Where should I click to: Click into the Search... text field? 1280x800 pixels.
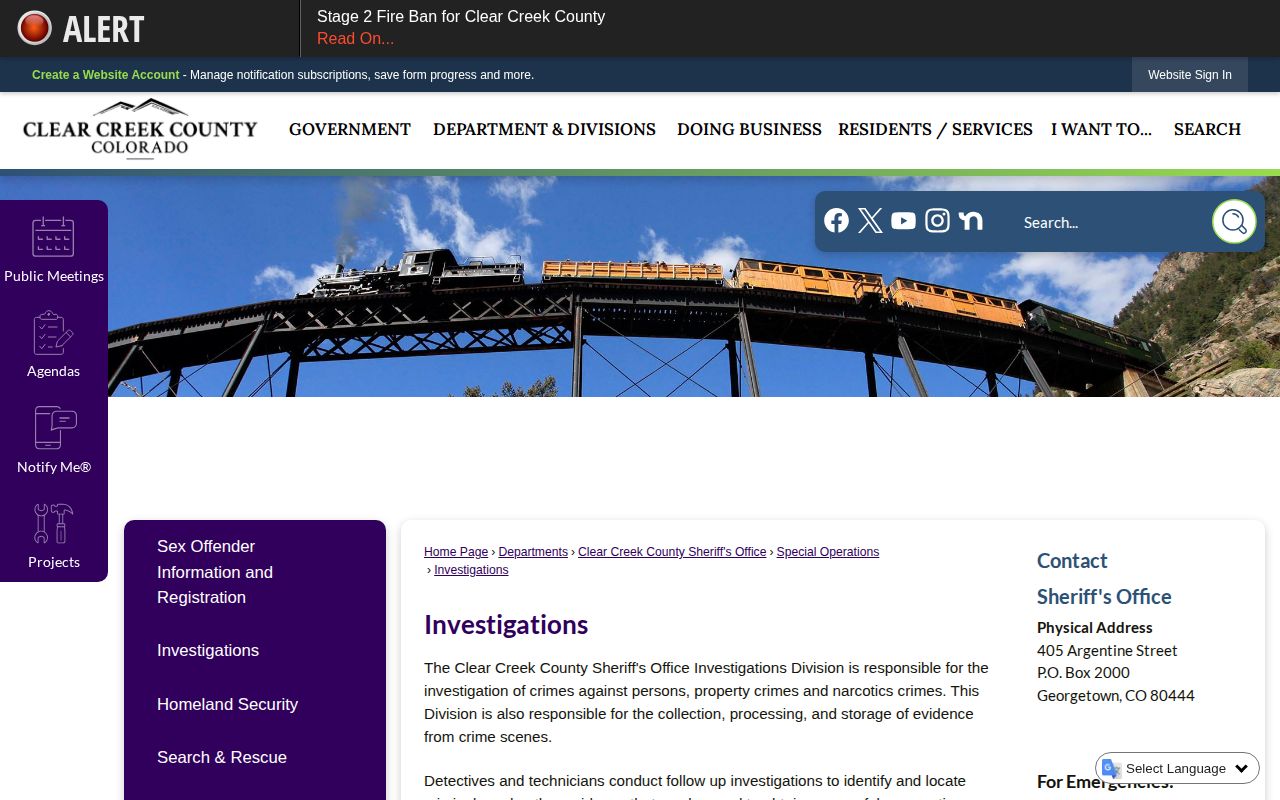tap(1110, 222)
